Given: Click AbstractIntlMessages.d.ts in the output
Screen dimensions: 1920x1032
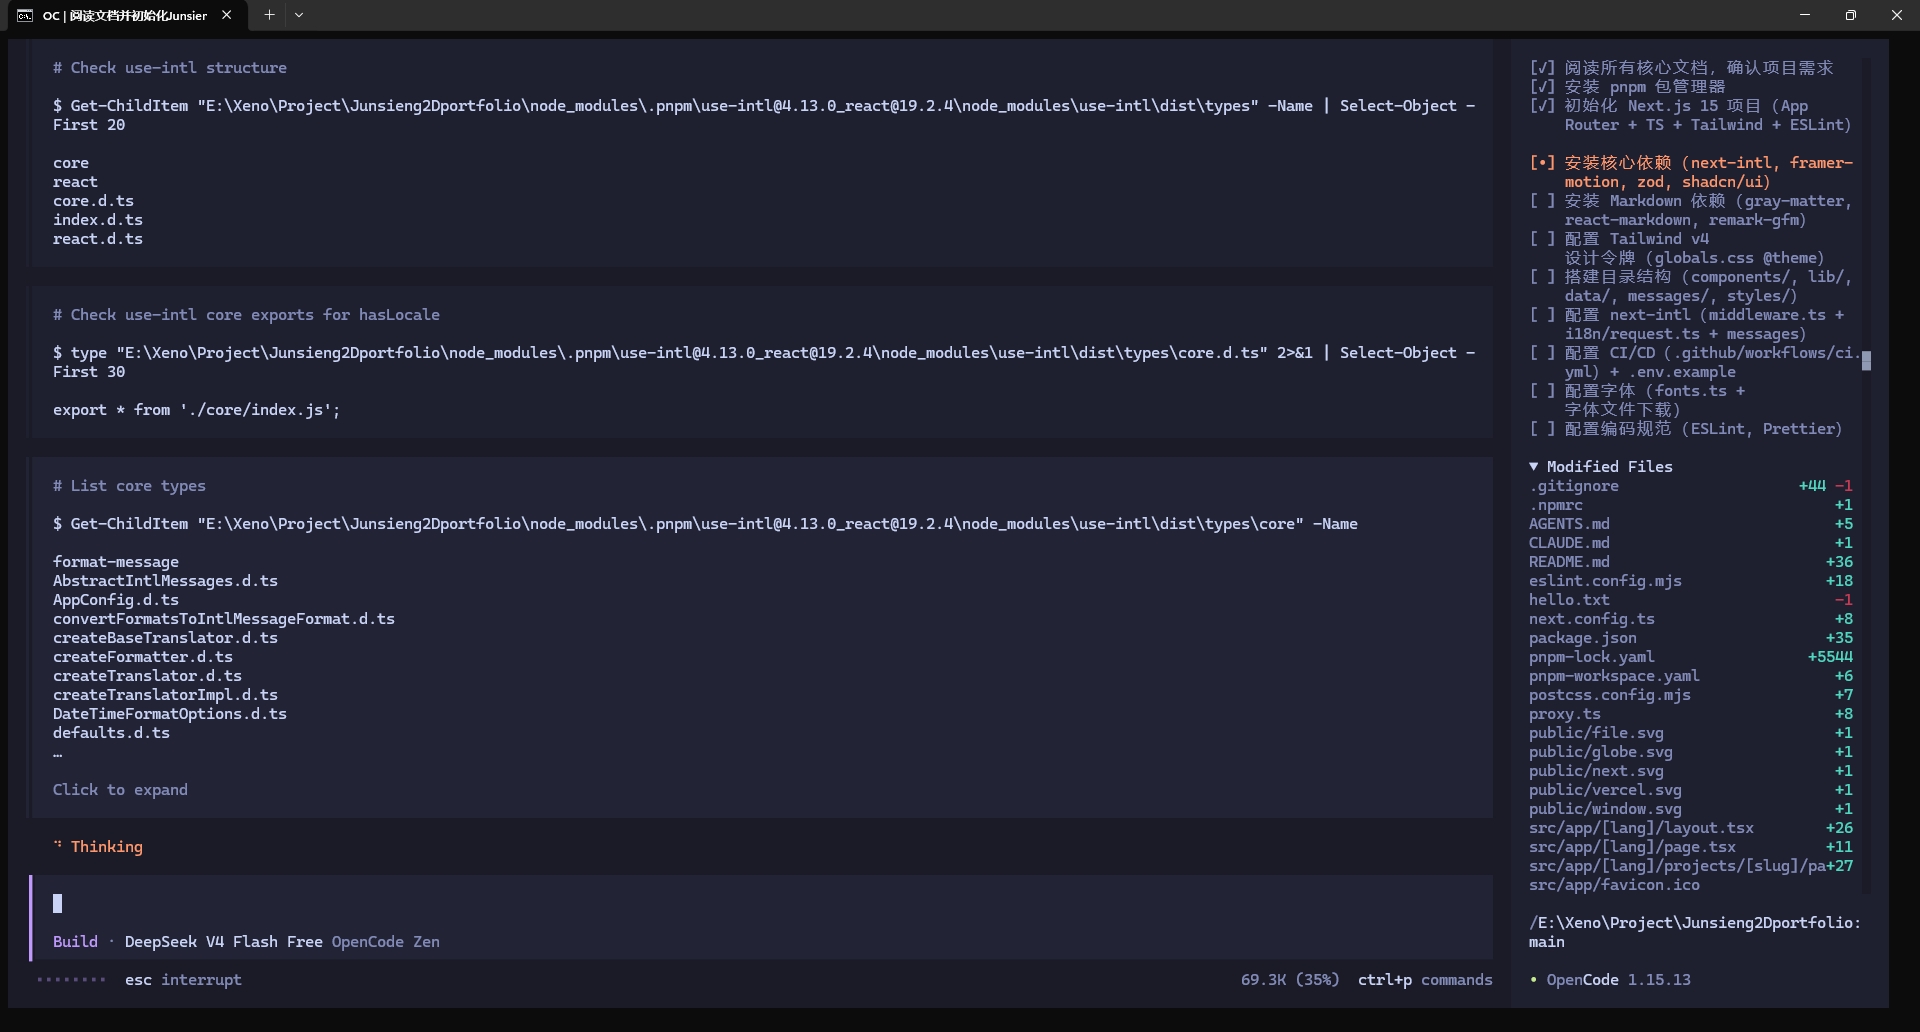Looking at the screenshot, I should 165,581.
